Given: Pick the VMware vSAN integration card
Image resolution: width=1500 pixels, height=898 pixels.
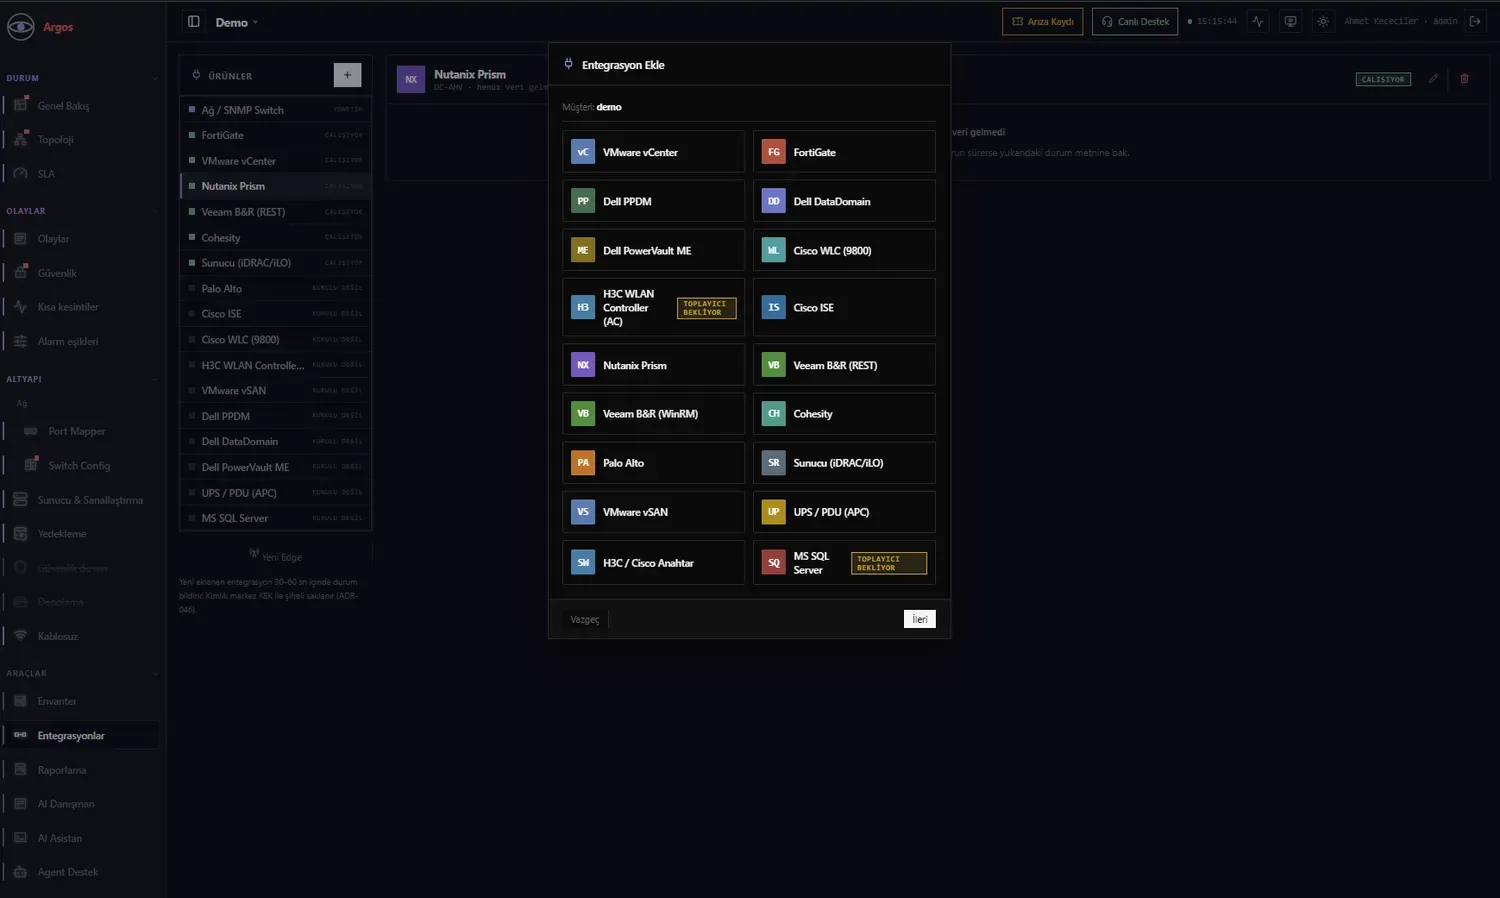Looking at the screenshot, I should click(x=653, y=512).
